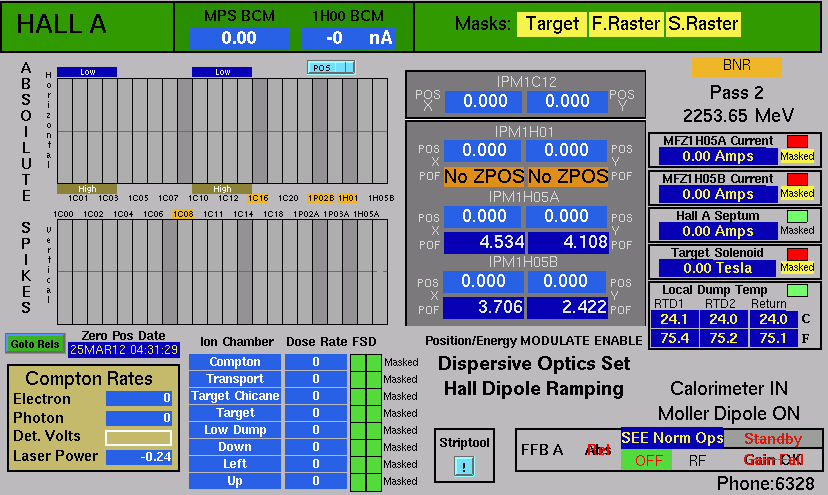Viewport: 828px width, 495px height.
Task: Click the IPM1H05A POF value 4.534
Action: tap(484, 242)
